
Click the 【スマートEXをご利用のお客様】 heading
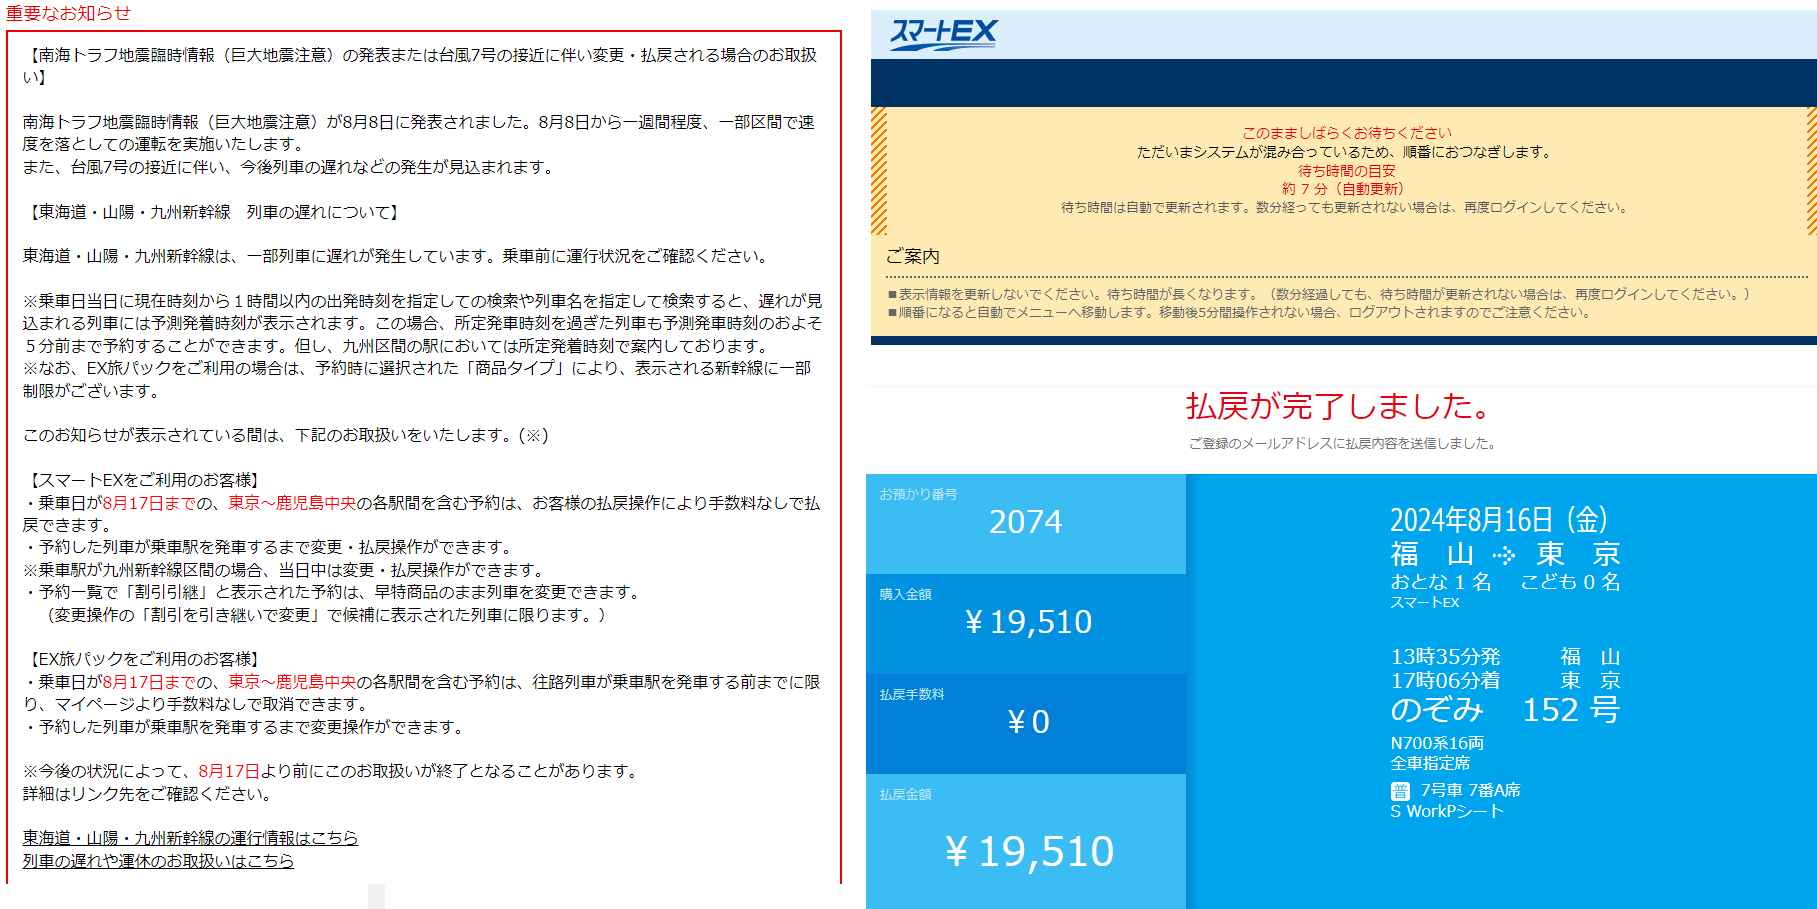click(x=144, y=480)
